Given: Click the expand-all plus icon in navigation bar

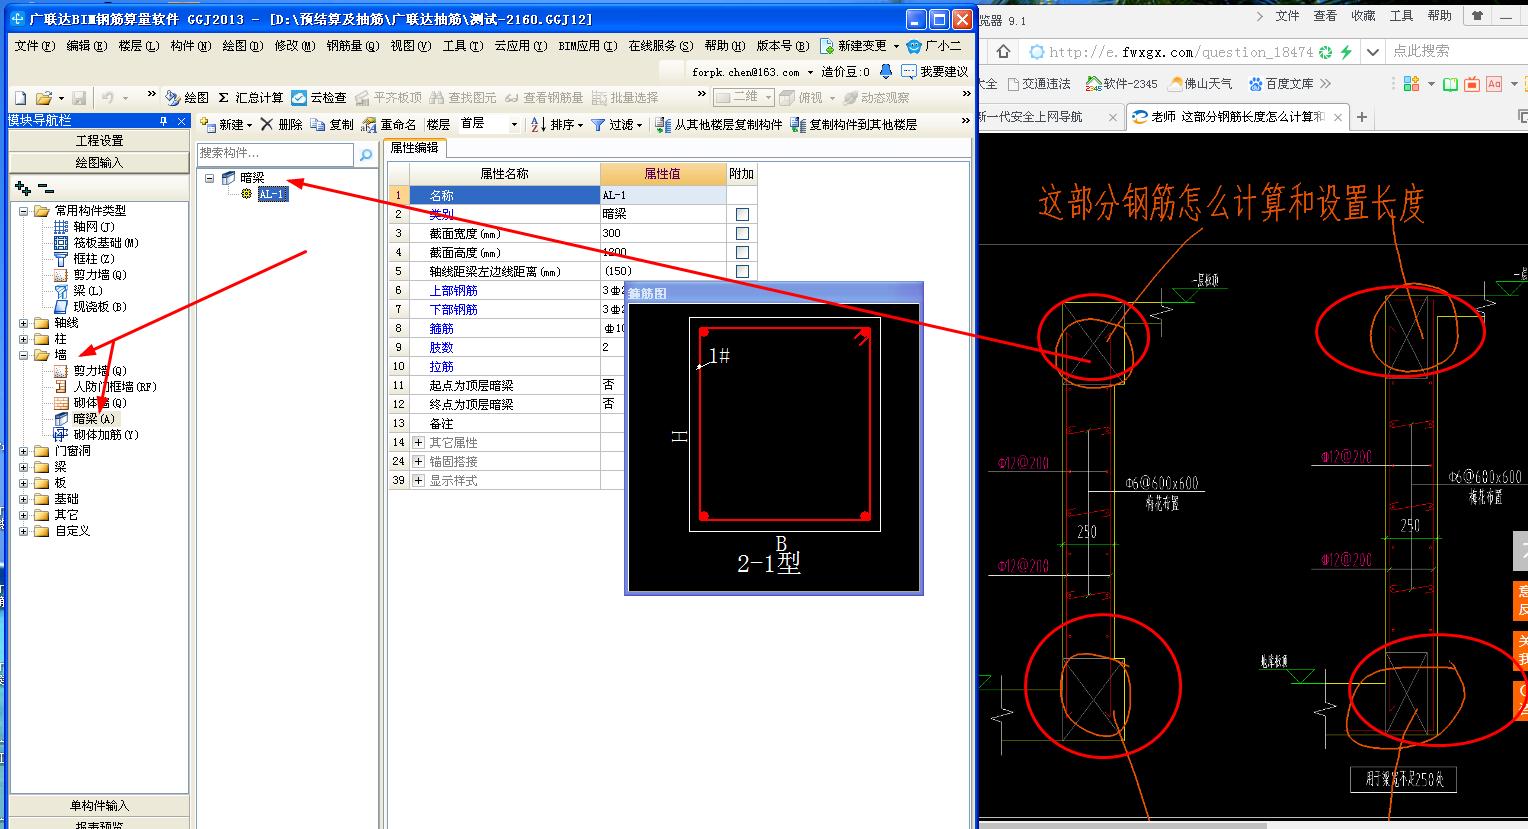Looking at the screenshot, I should pos(23,188).
